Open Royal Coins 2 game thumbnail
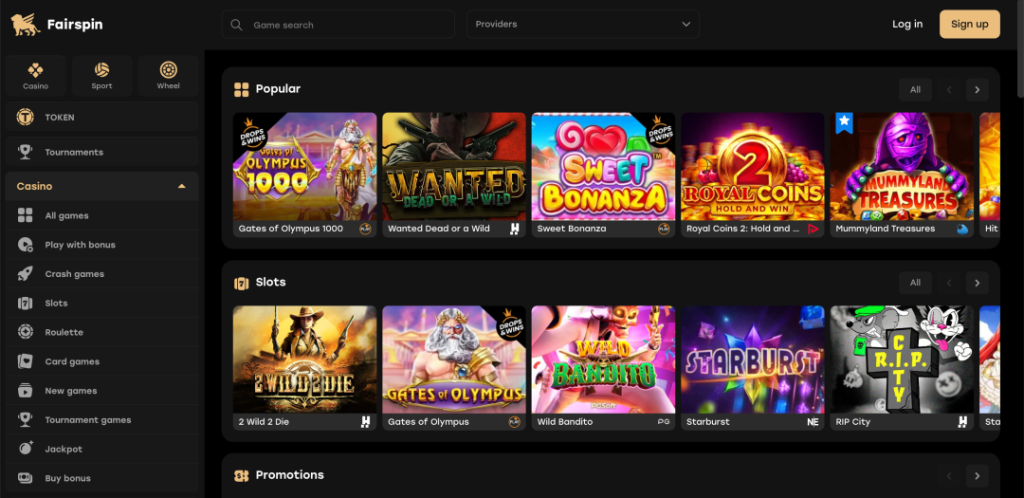The image size is (1024, 498). (752, 166)
